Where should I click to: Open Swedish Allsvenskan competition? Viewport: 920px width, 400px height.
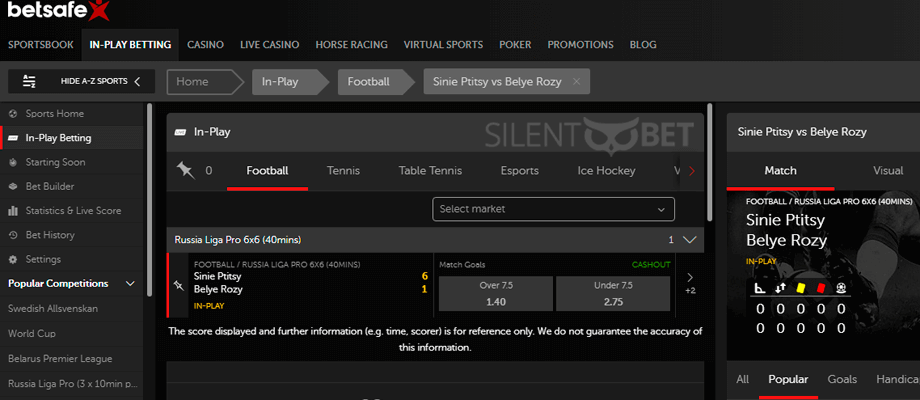point(53,309)
